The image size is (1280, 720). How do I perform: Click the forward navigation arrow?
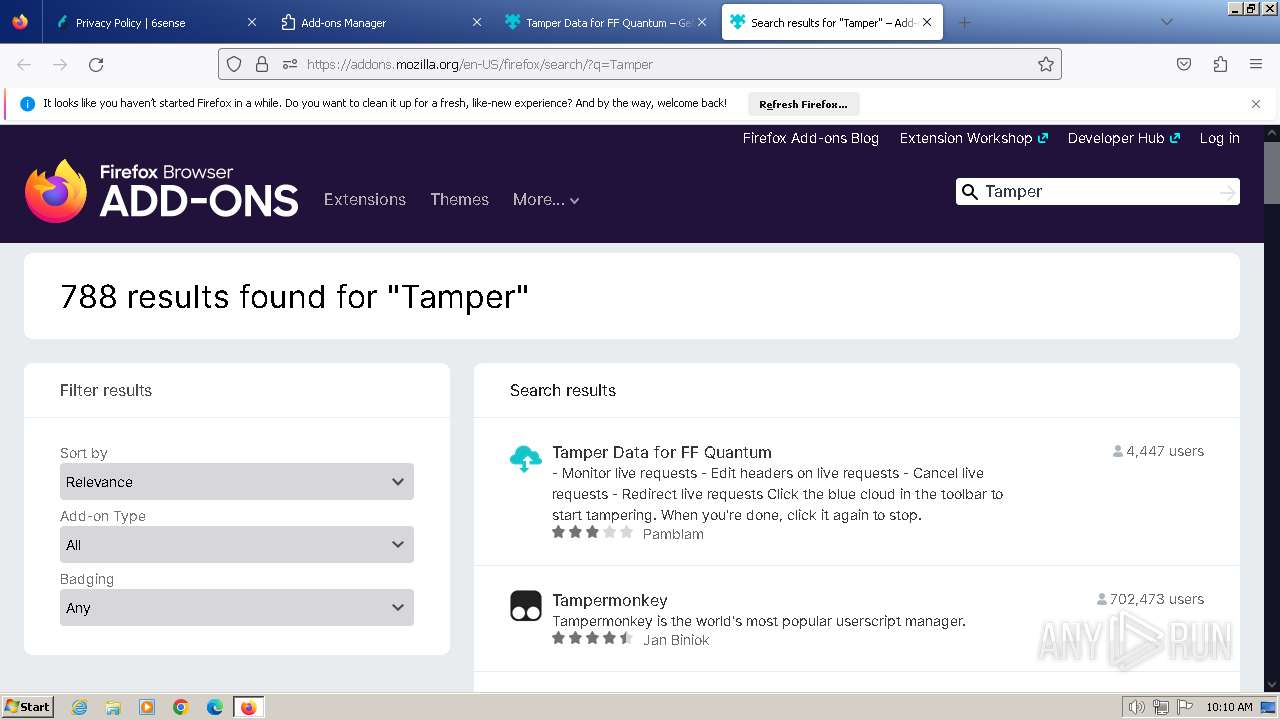(60, 64)
